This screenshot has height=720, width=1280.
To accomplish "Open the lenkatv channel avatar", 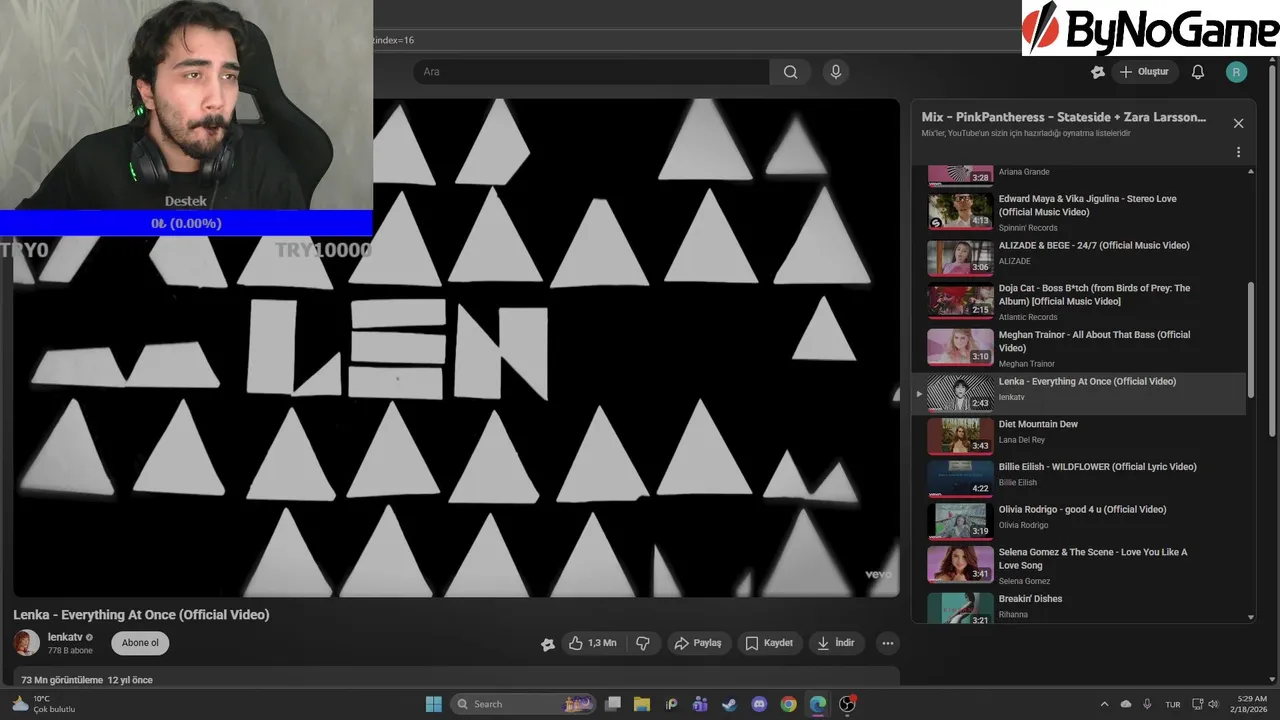I will pos(26,643).
